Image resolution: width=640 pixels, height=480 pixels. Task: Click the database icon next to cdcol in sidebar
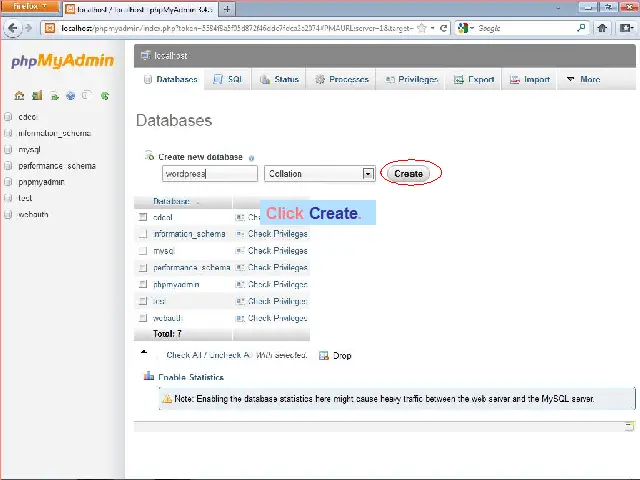pyautogui.click(x=8, y=117)
